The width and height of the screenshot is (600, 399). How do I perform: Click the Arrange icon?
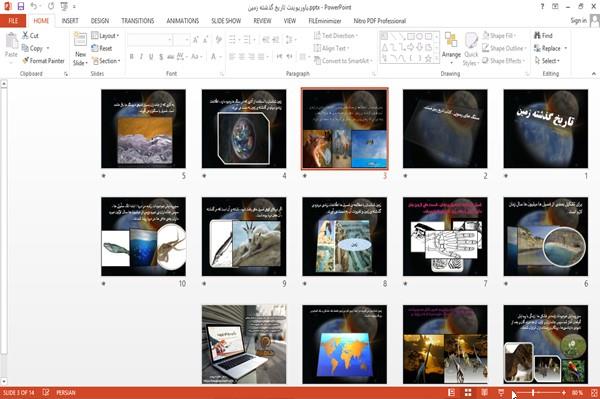point(451,40)
